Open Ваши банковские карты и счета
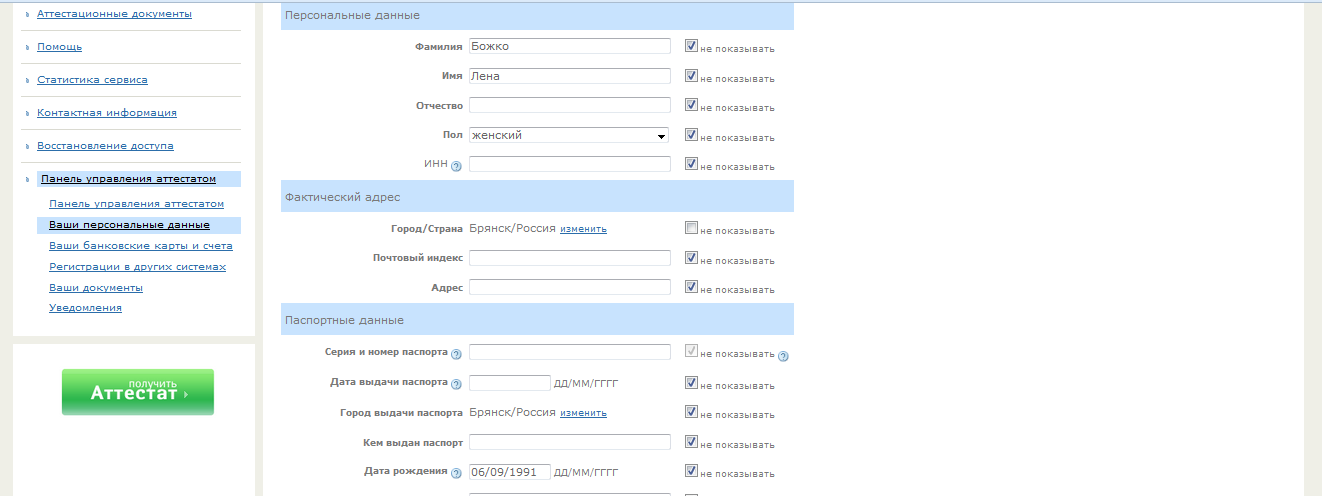1322x496 pixels. click(x=141, y=246)
